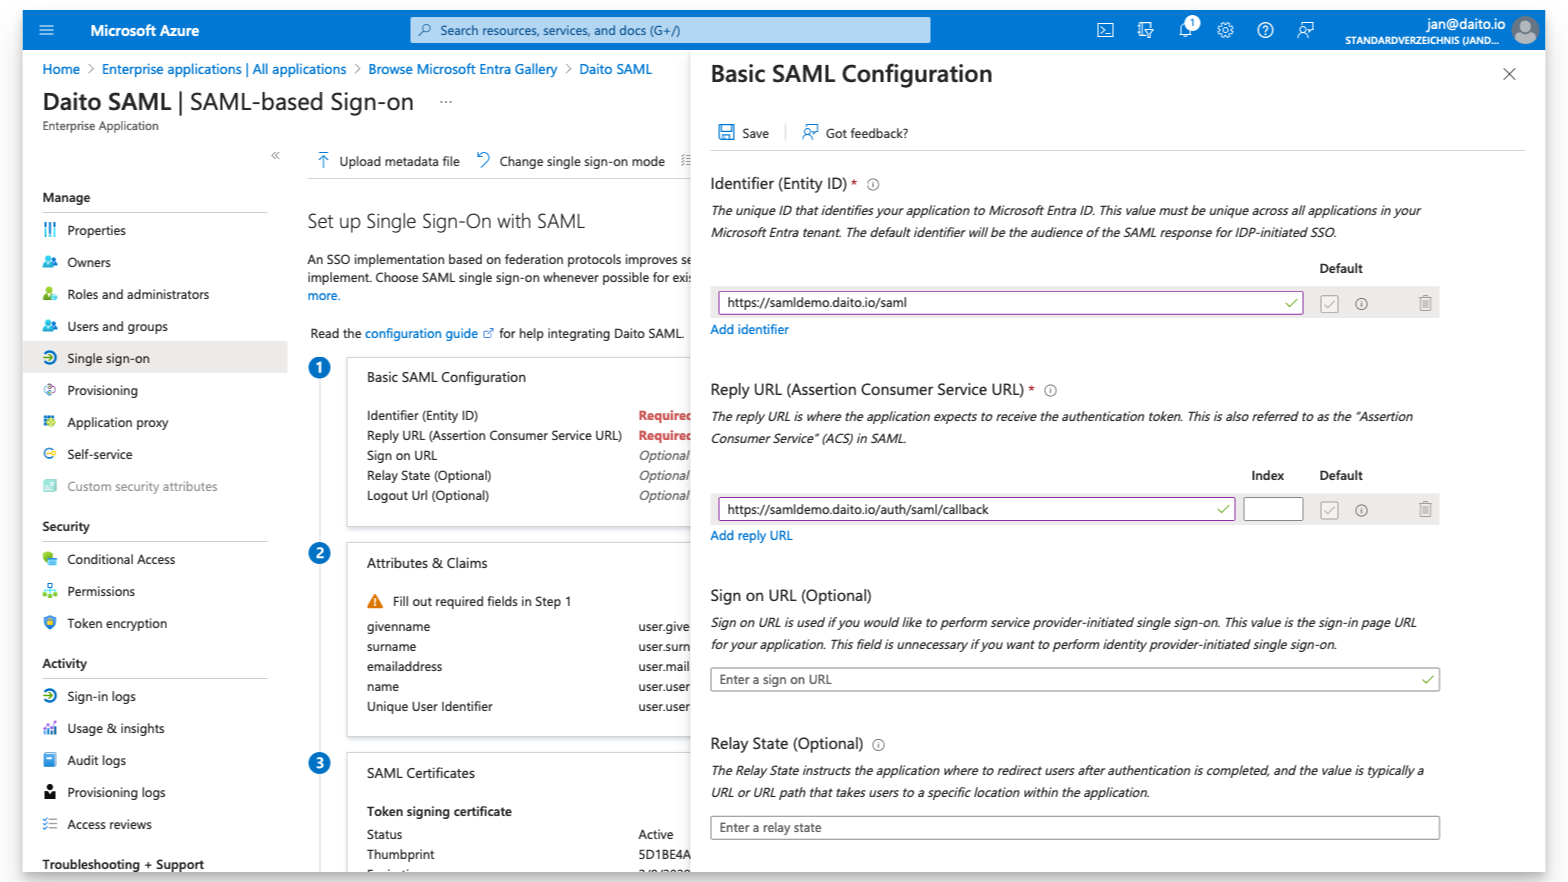Image resolution: width=1568 pixels, height=882 pixels.
Task: Delete the auth/saml/callback reply URL row
Action: click(x=1425, y=509)
